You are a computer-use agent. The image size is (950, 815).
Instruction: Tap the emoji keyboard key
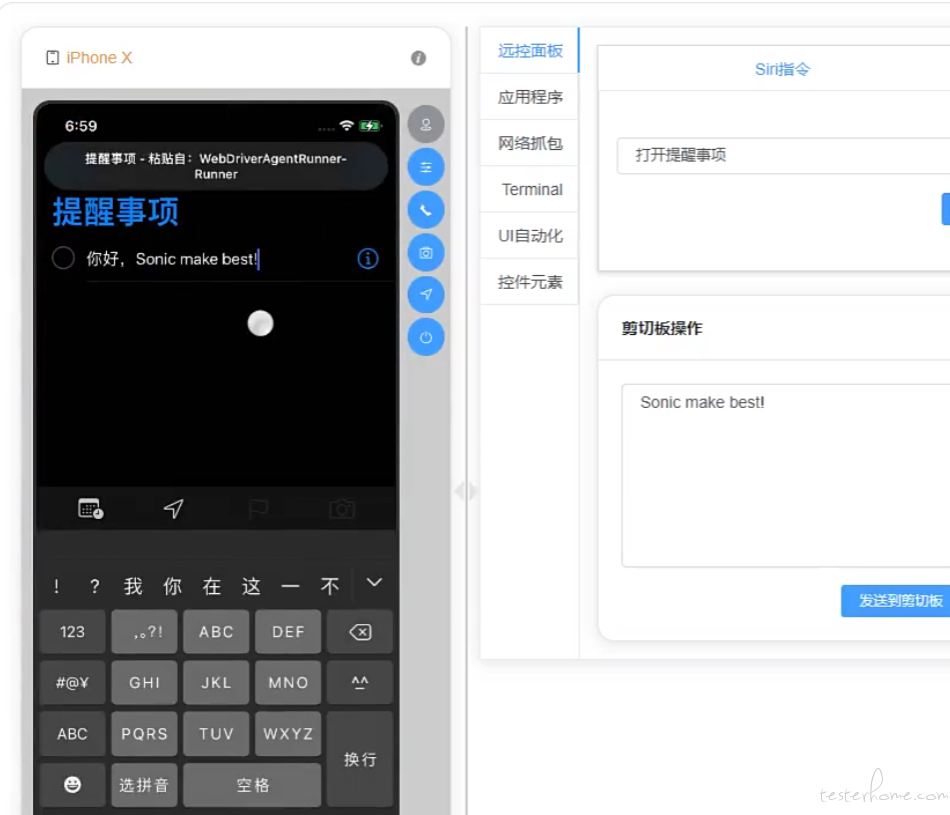pos(73,785)
